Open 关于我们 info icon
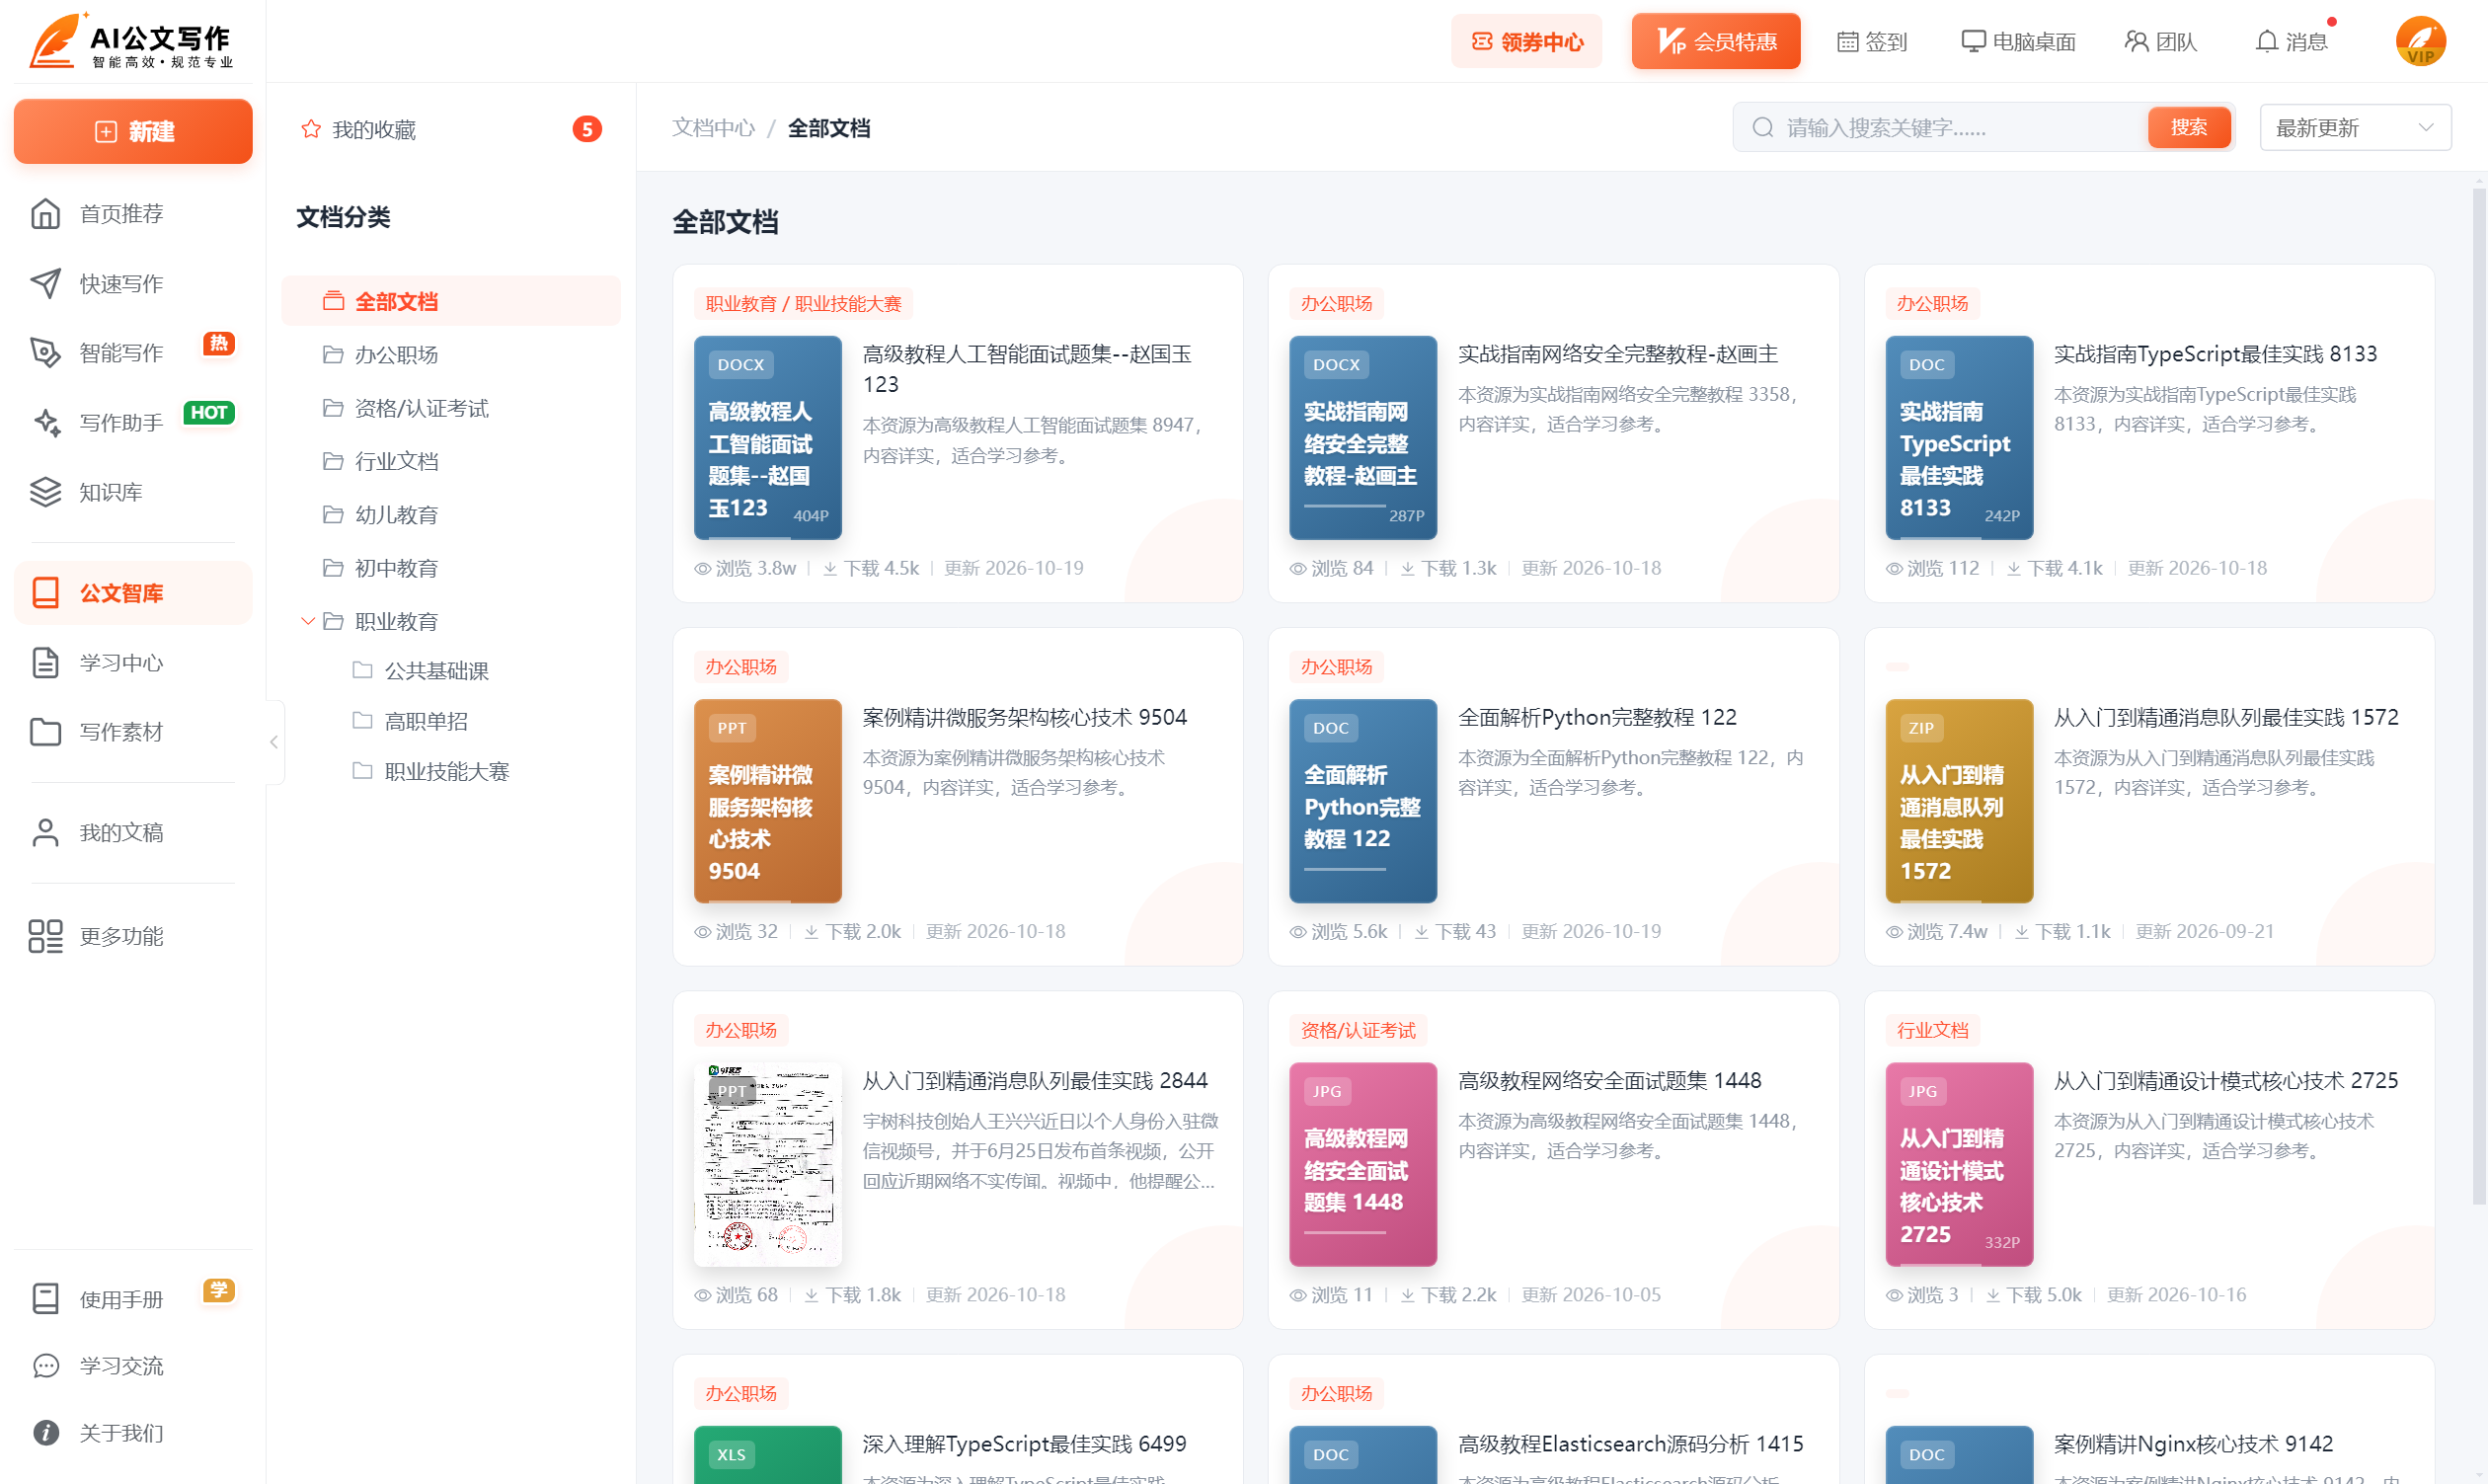The height and width of the screenshot is (1484, 2488). pos(45,1432)
